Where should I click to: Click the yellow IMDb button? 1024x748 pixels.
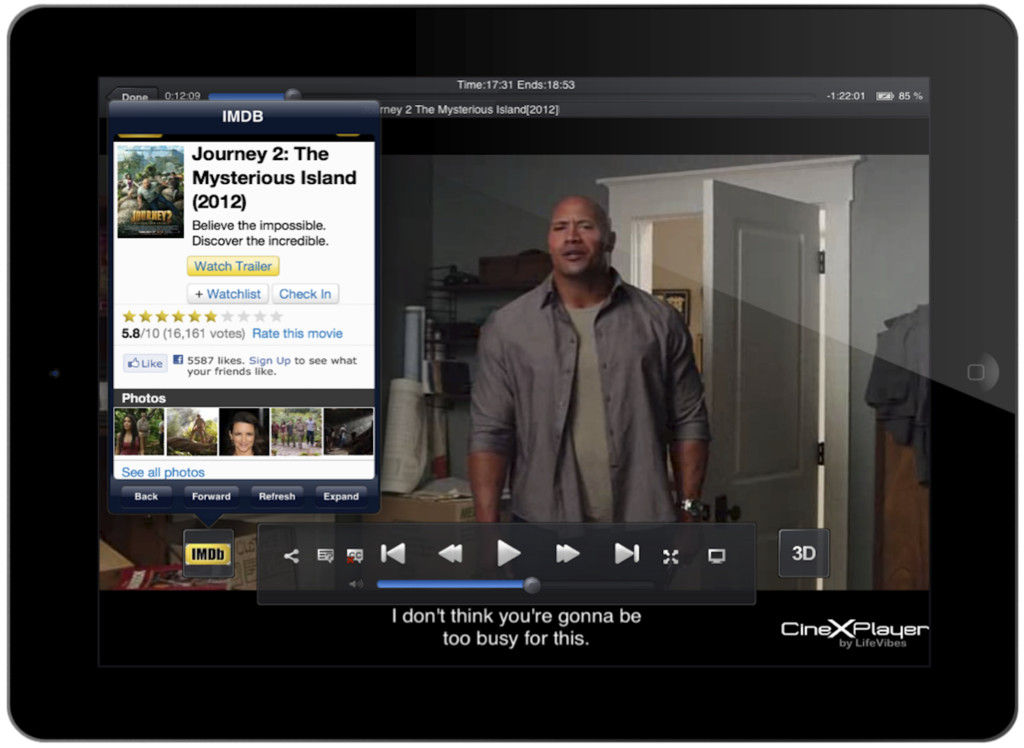(x=208, y=555)
